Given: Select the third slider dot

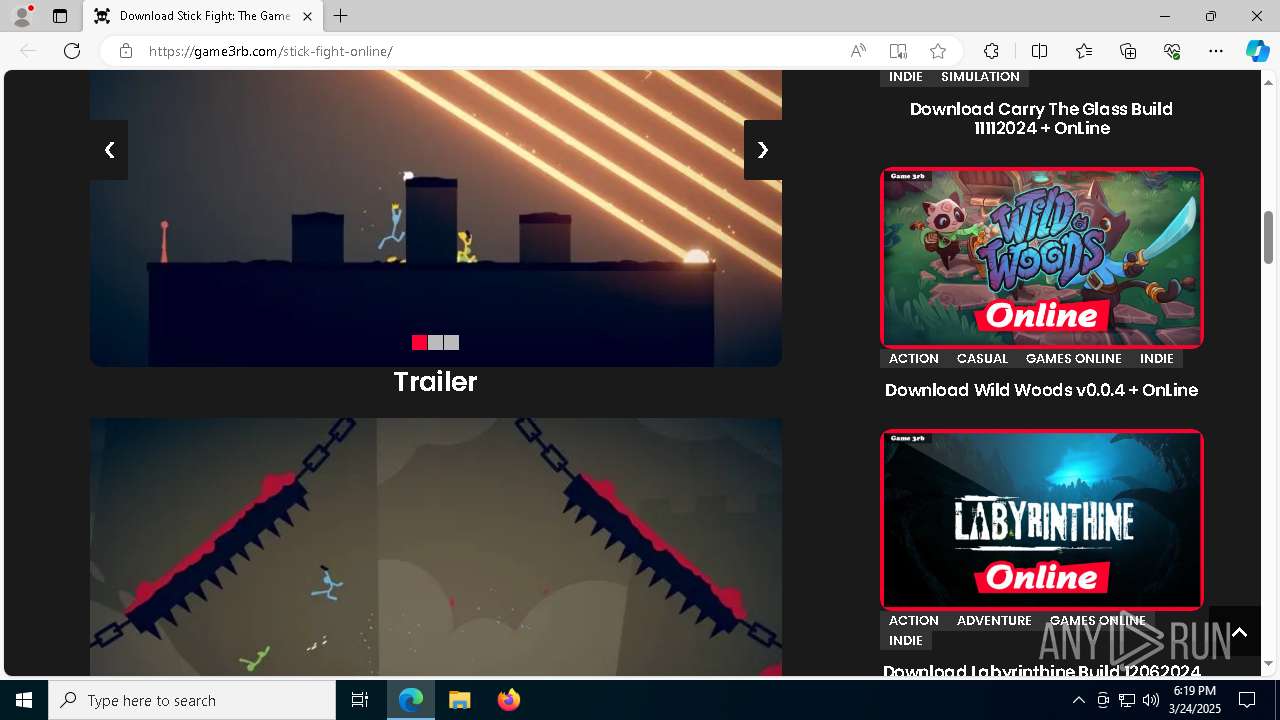Looking at the screenshot, I should pos(451,342).
